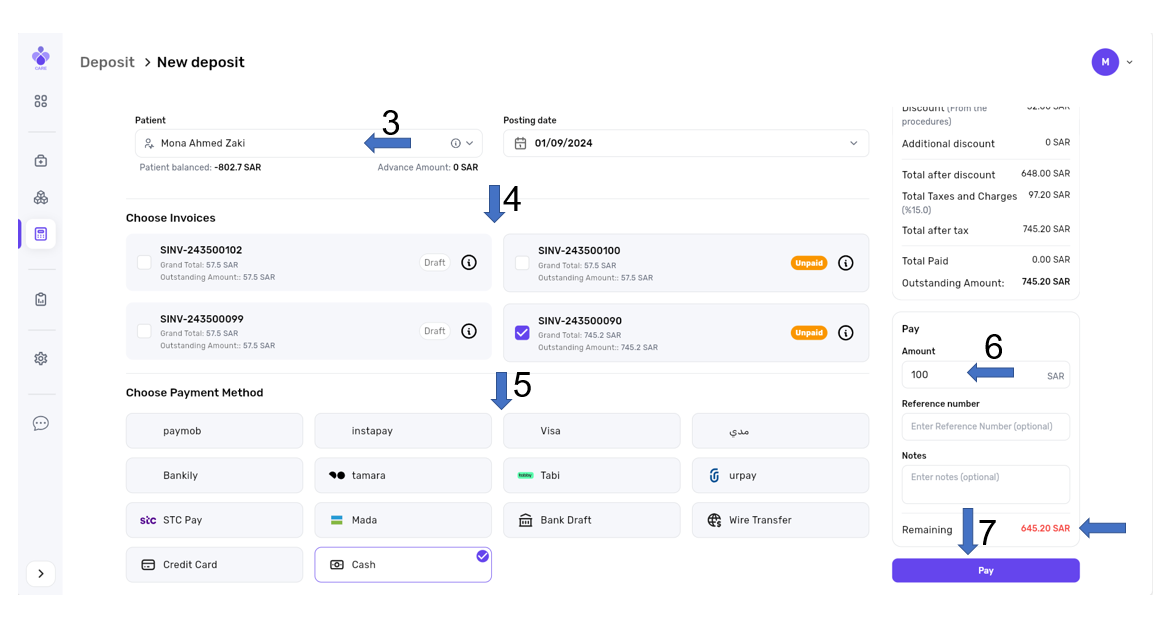The image size is (1172, 622).
Task: Open the Posting date dropdown
Action: click(x=853, y=143)
